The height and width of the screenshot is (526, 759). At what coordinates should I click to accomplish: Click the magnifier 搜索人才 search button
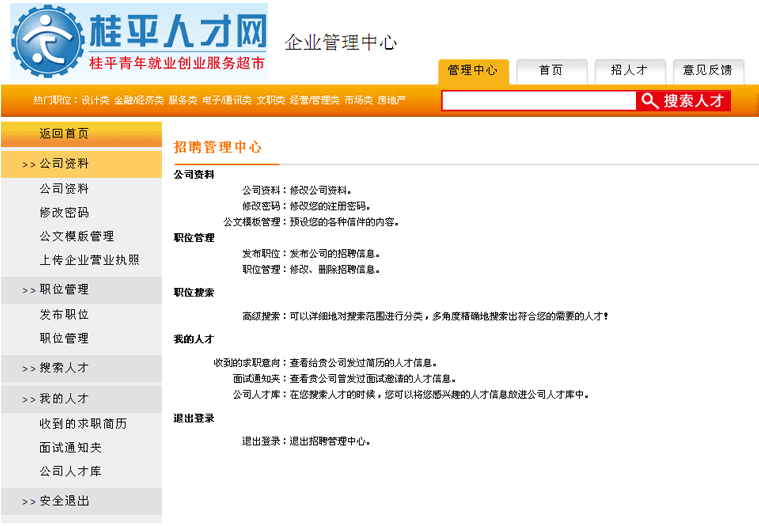click(684, 101)
